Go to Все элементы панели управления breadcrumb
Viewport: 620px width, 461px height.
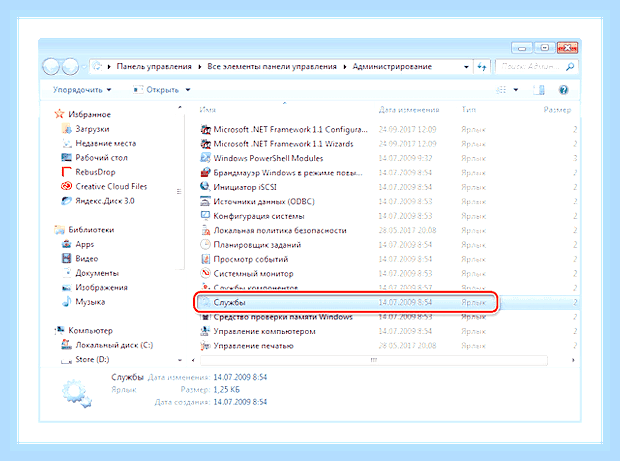[x=272, y=66]
